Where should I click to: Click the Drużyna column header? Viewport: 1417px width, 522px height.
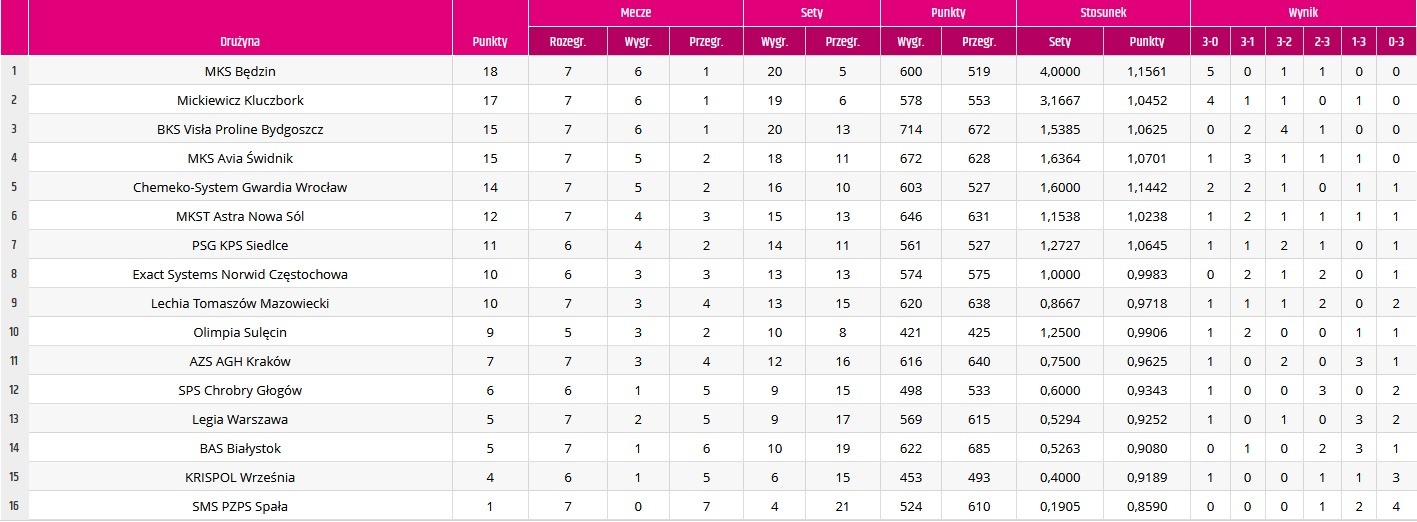coord(240,42)
